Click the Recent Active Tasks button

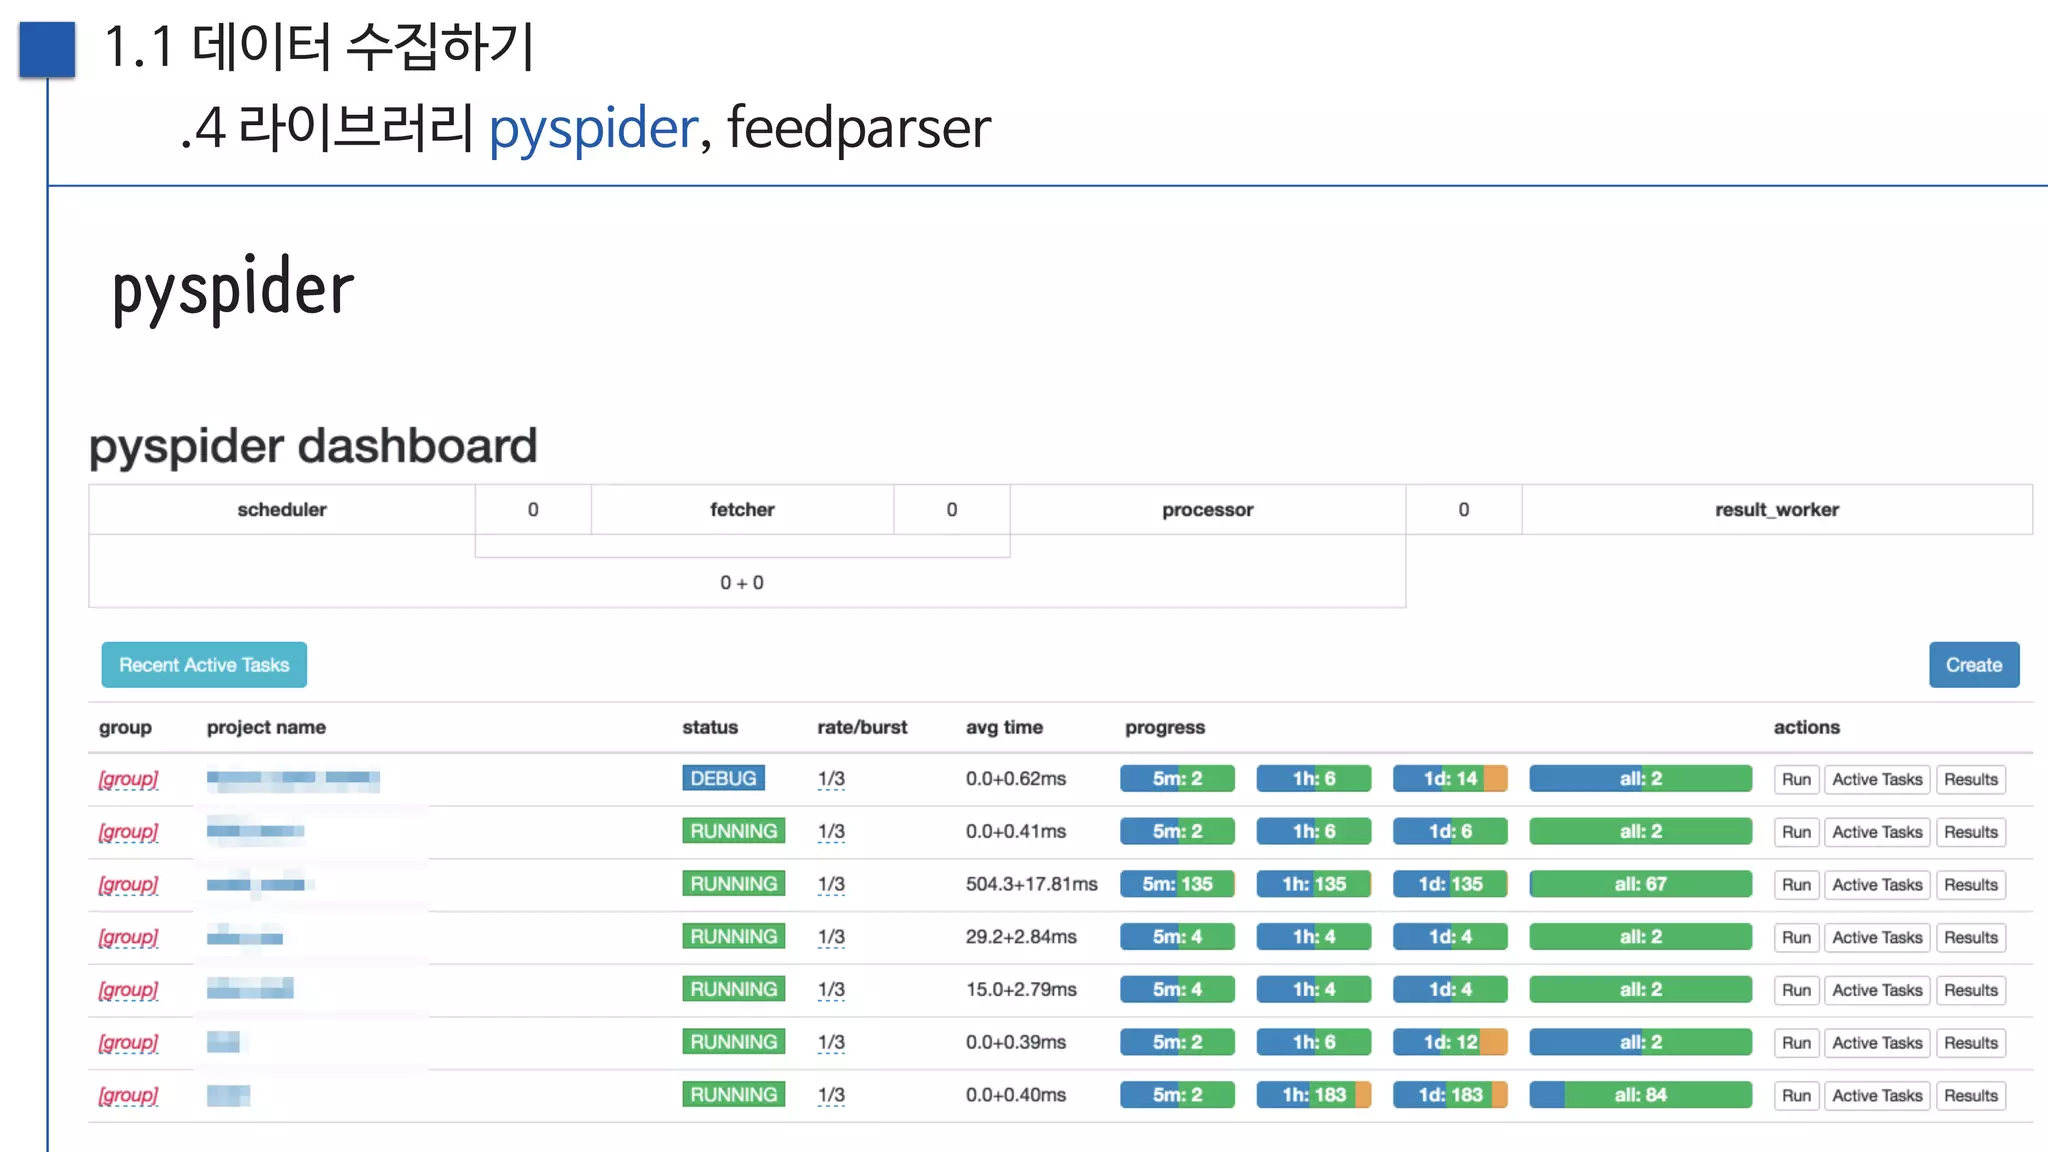point(204,665)
